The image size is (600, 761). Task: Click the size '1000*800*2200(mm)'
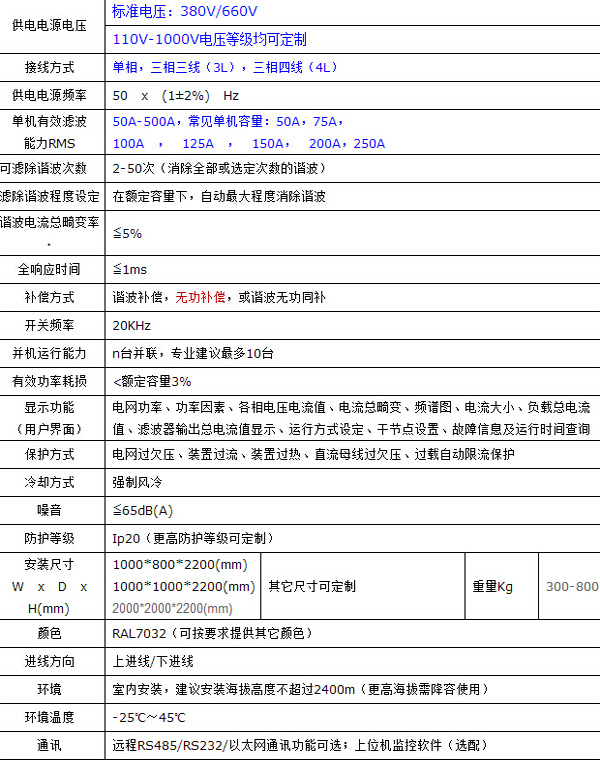180,564
